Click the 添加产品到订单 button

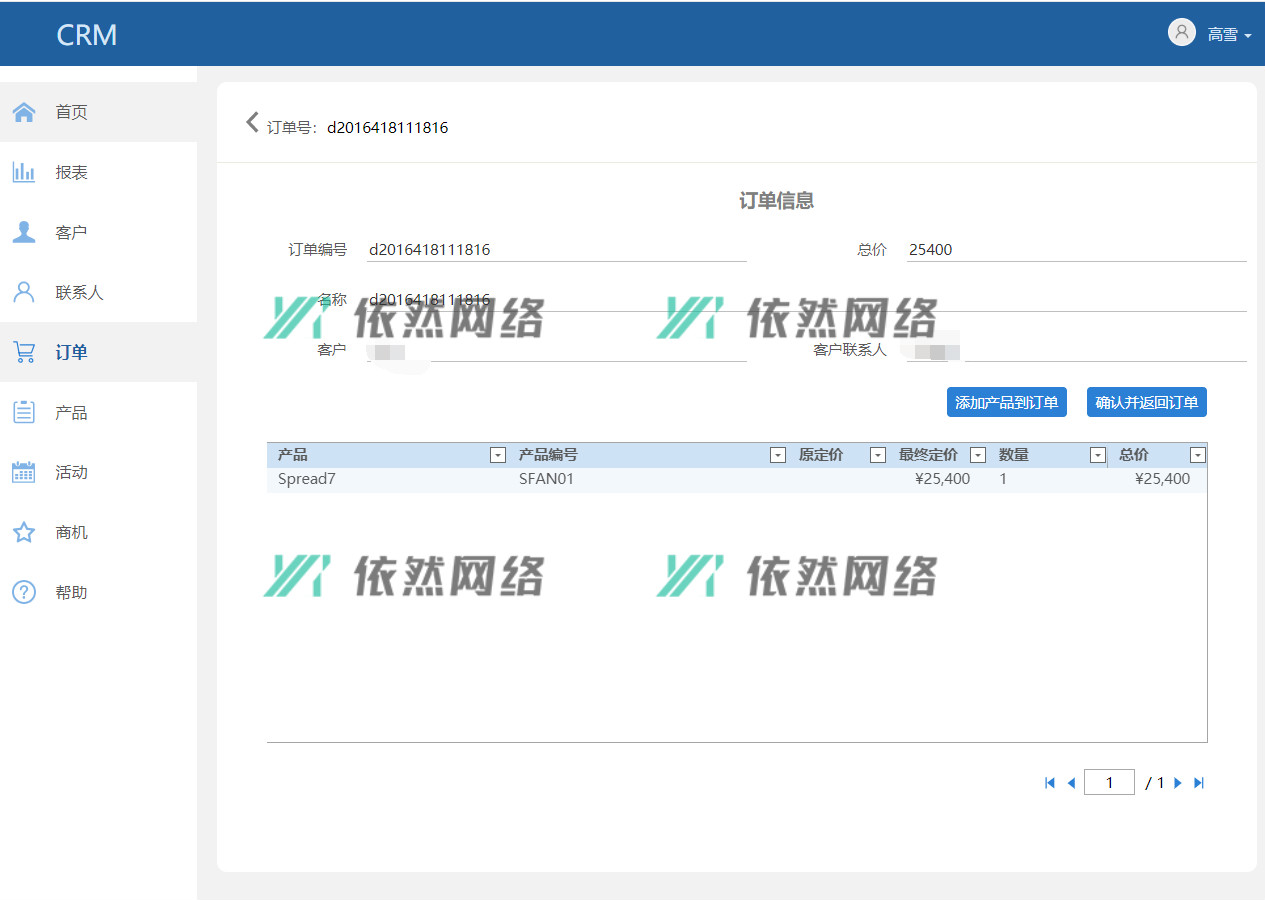1006,402
